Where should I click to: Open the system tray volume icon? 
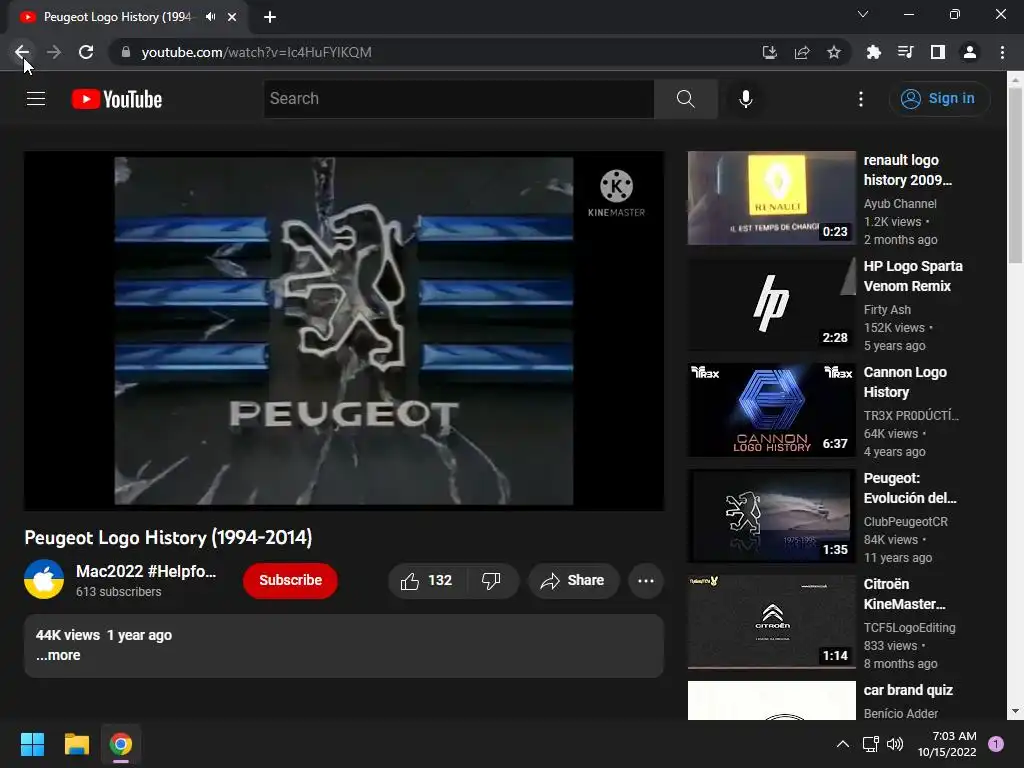pyautogui.click(x=895, y=744)
